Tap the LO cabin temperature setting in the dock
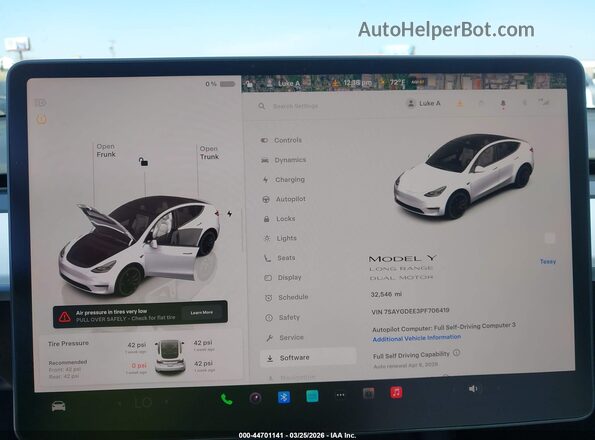Screen dimensions: 595x440 143,403
